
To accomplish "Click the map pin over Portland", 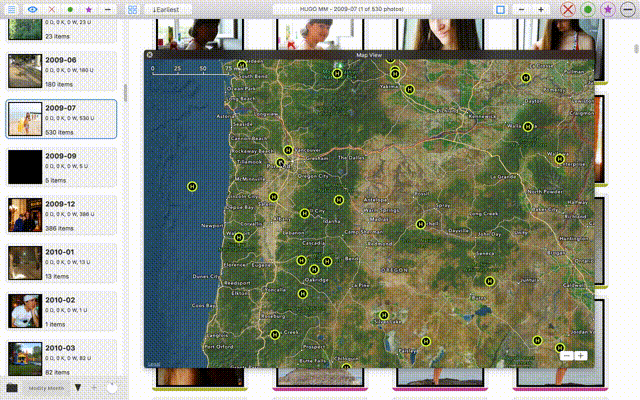I will pos(280,162).
